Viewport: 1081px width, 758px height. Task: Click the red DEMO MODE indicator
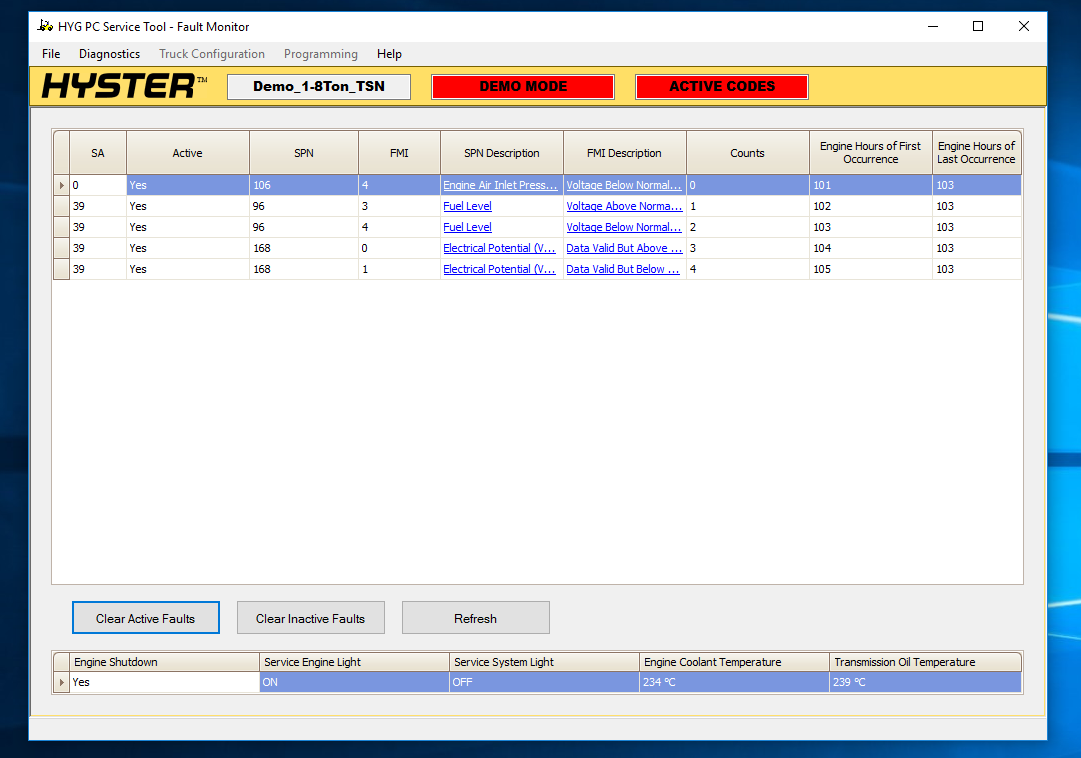point(522,87)
